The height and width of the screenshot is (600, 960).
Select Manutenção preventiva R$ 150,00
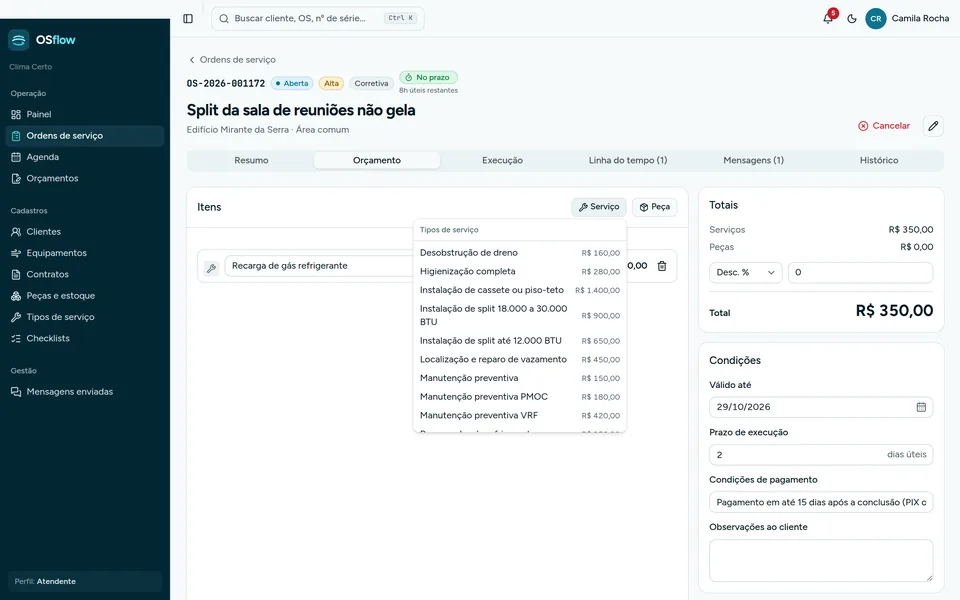(x=520, y=378)
